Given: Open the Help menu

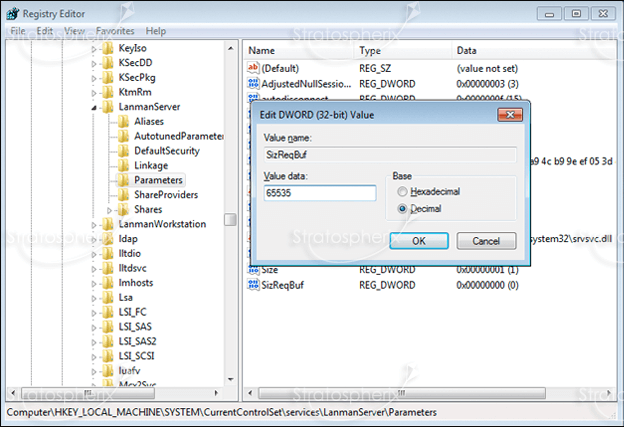Looking at the screenshot, I should tap(156, 31).
